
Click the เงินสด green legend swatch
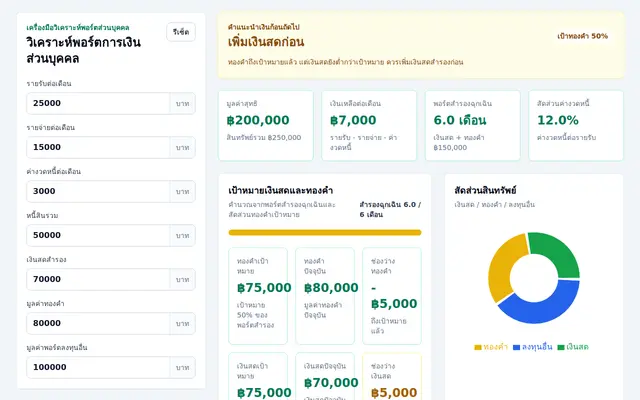coord(561,347)
